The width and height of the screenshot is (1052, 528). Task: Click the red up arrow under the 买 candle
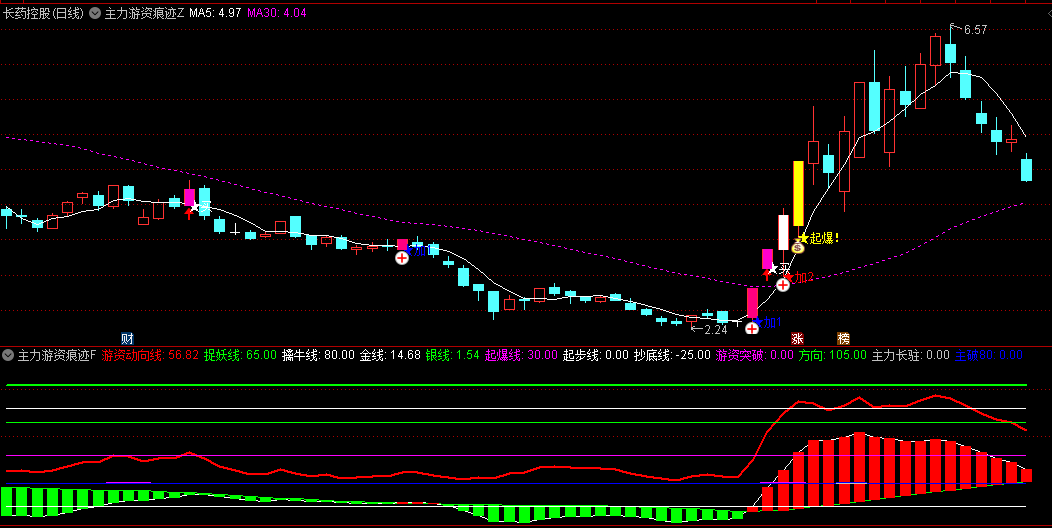click(767, 274)
